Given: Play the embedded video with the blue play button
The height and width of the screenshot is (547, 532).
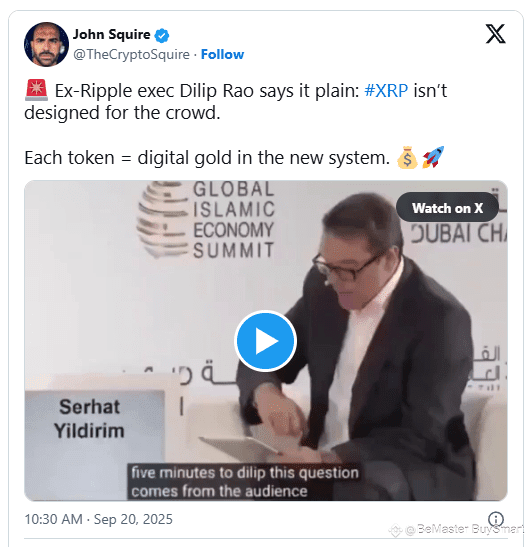Looking at the screenshot, I should 265,340.
